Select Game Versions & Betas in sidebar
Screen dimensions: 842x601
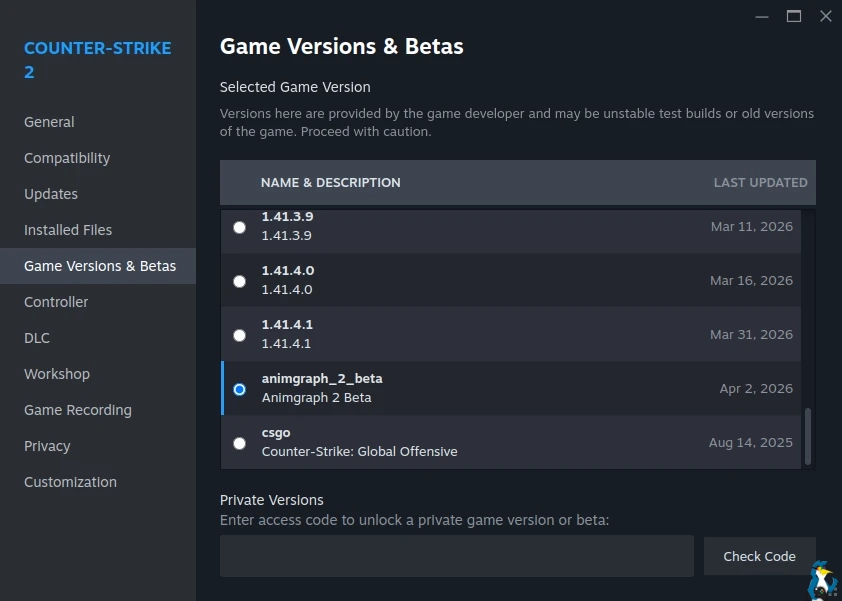[99, 266]
